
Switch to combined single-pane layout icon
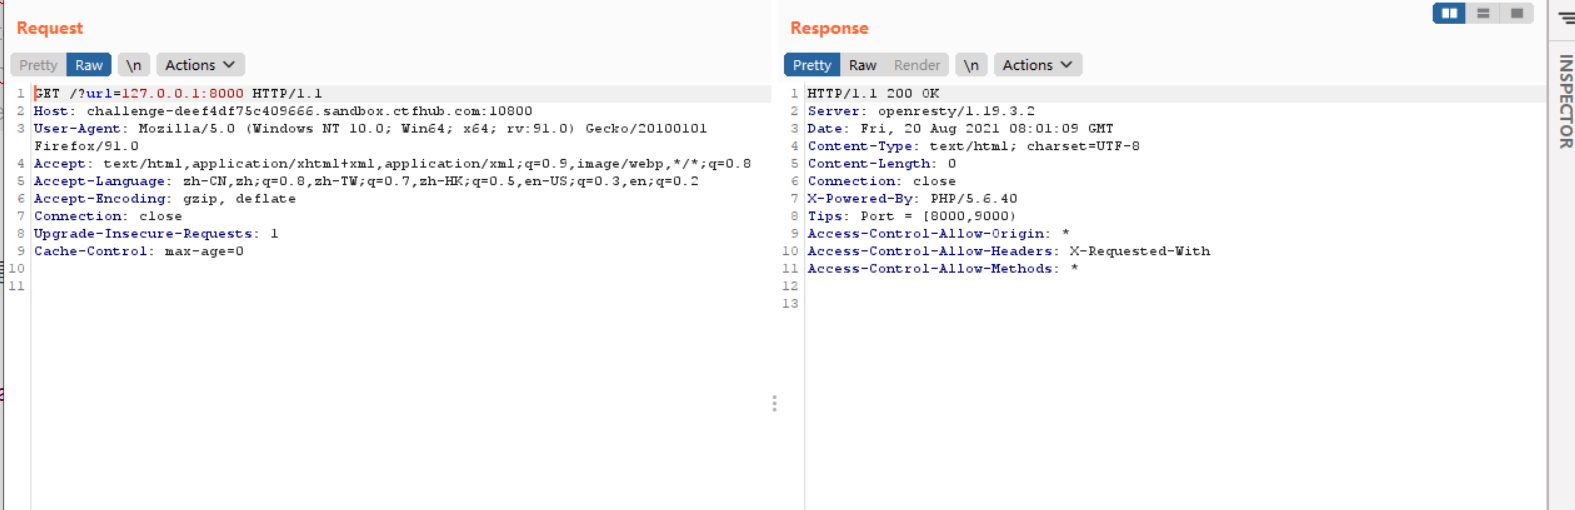[1517, 13]
